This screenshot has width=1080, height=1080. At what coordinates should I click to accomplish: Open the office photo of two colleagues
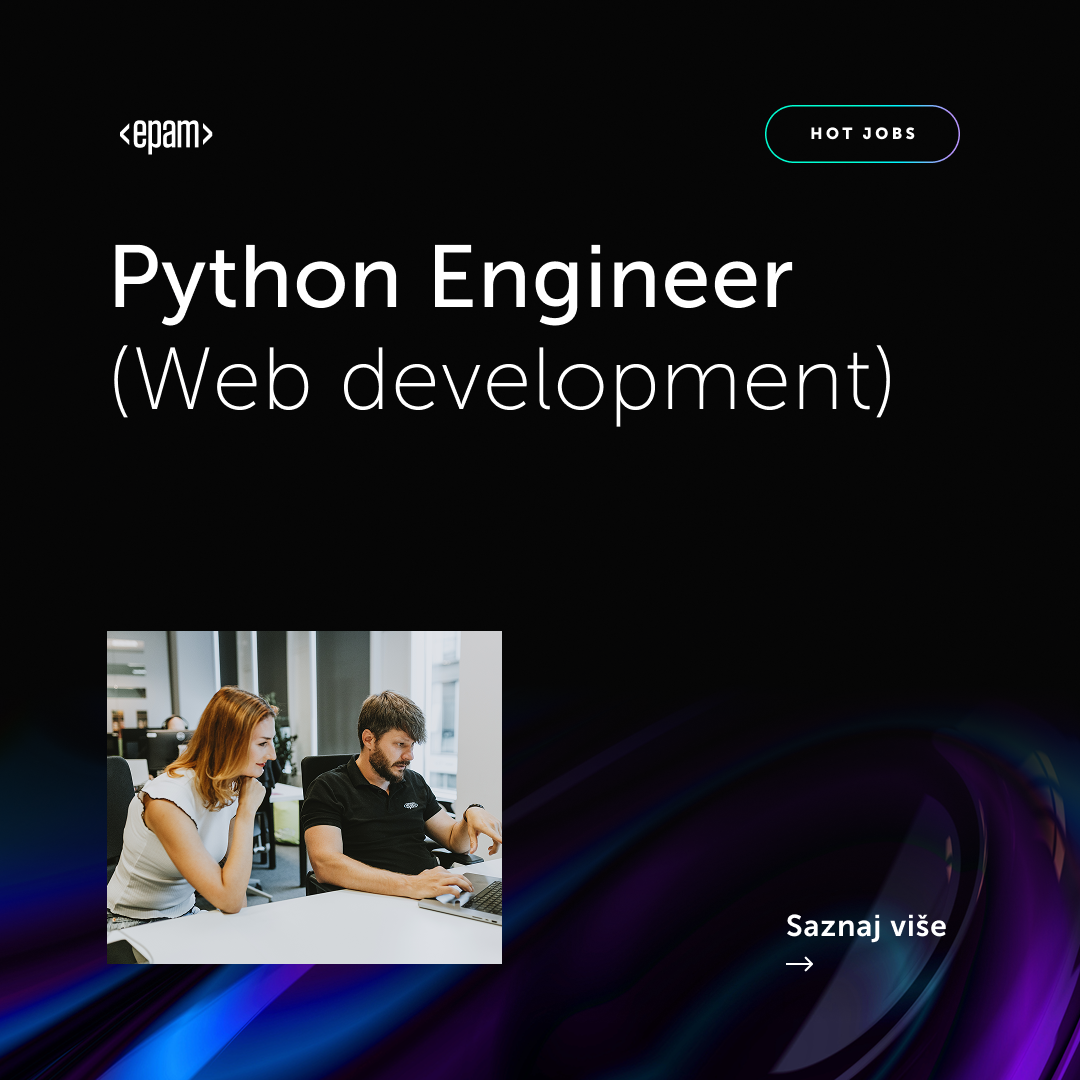(x=304, y=797)
